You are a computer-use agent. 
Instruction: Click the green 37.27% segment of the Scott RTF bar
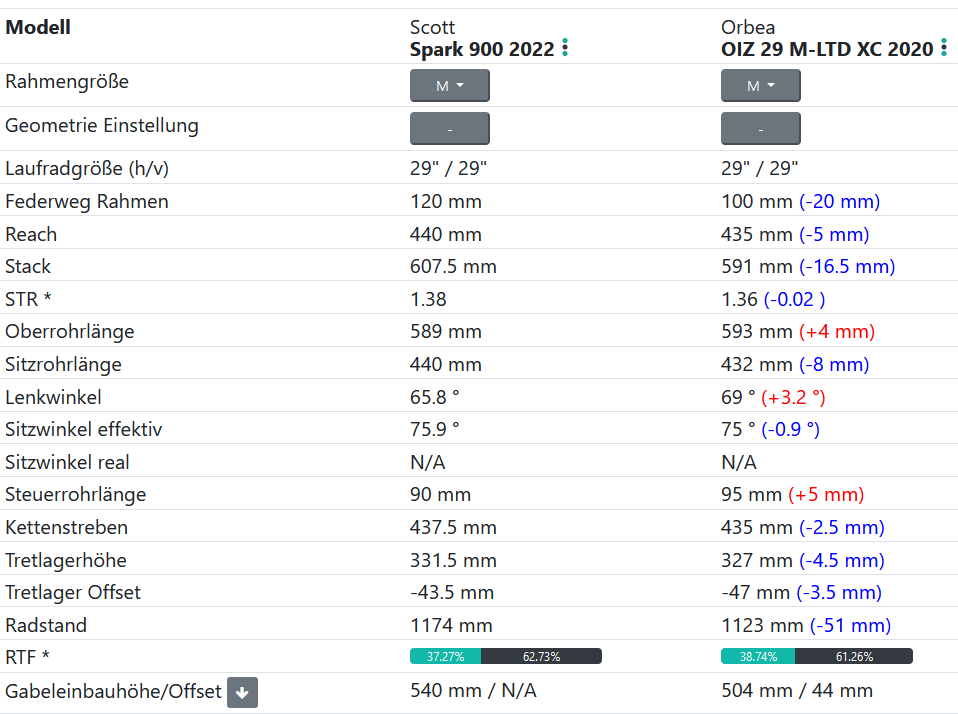(x=445, y=657)
